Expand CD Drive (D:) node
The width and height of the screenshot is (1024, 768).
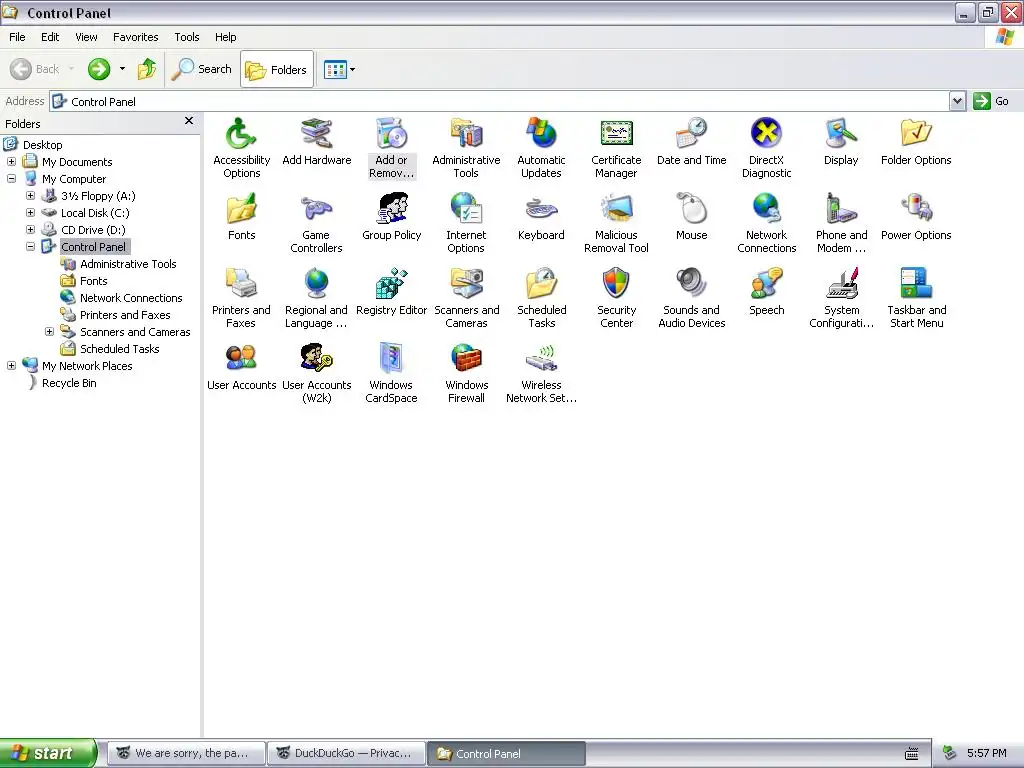[x=30, y=230]
